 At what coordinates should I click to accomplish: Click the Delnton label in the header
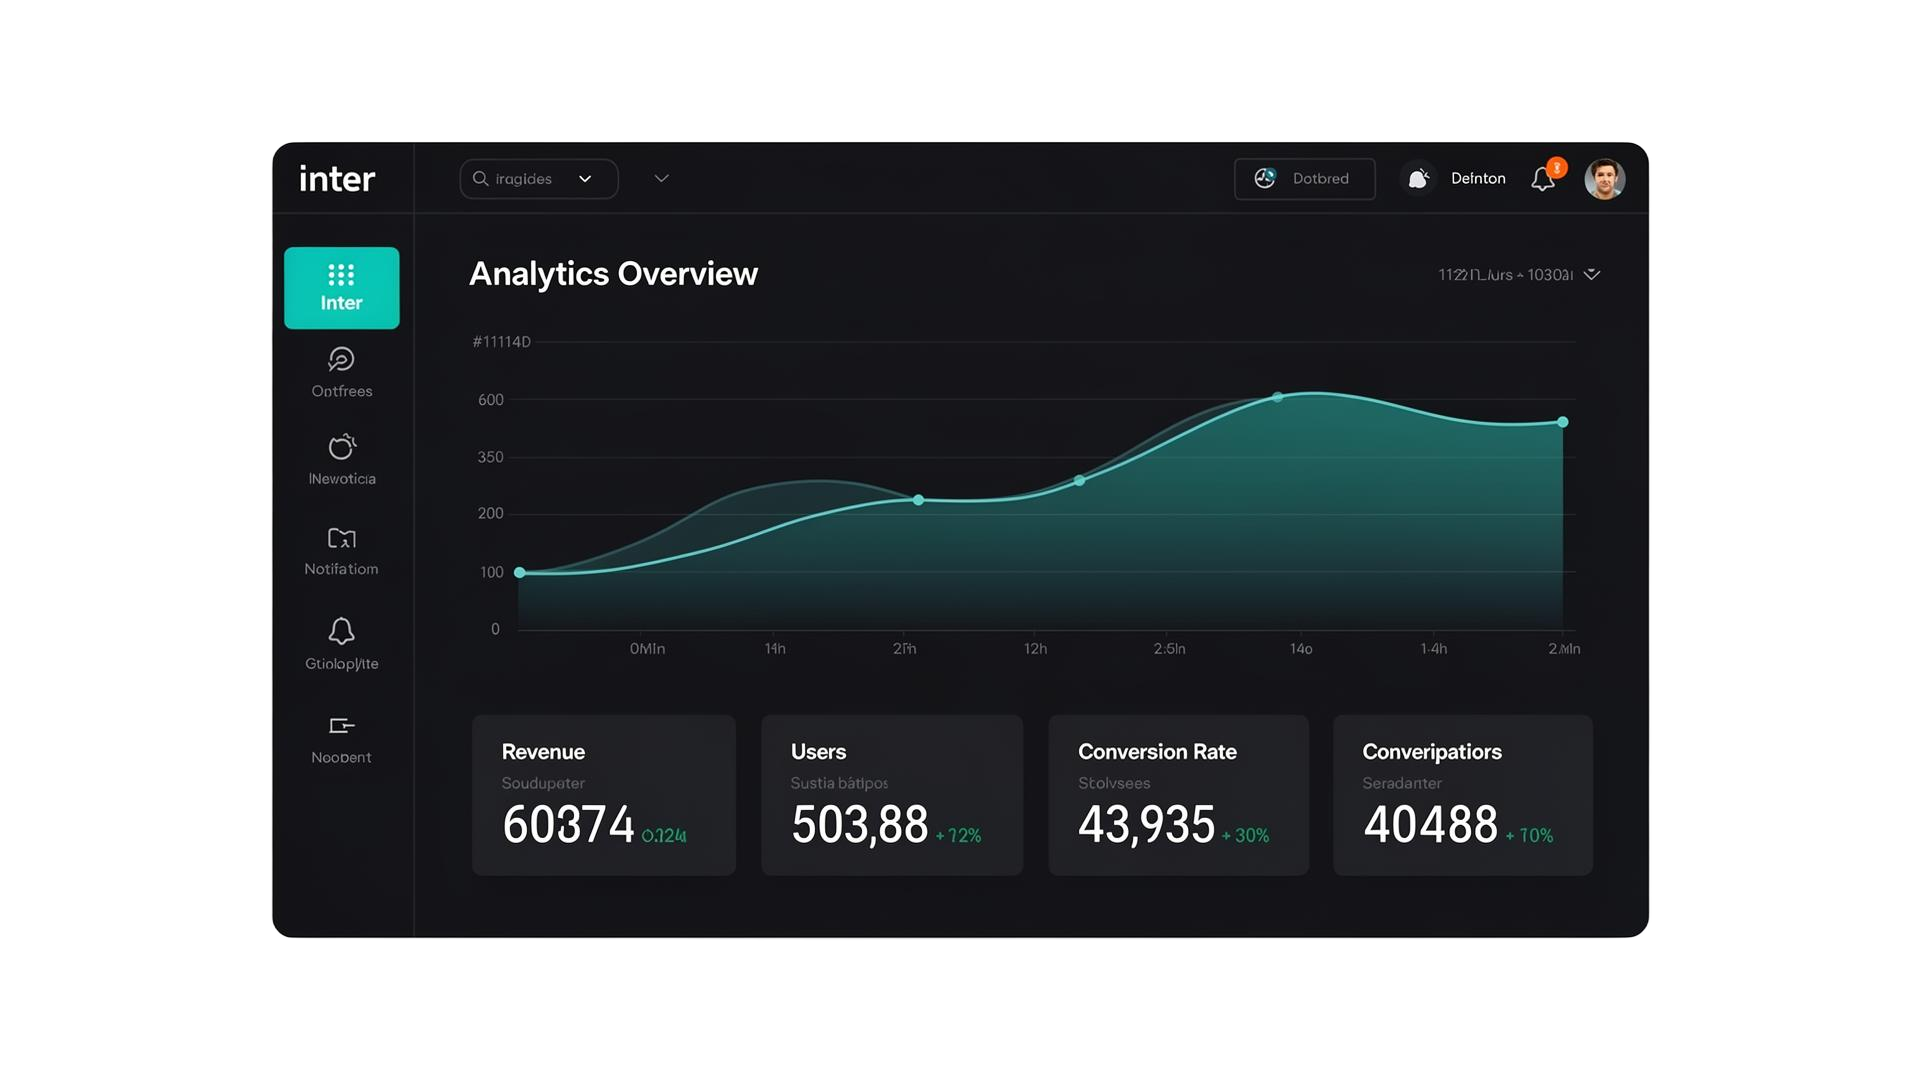pos(1477,179)
